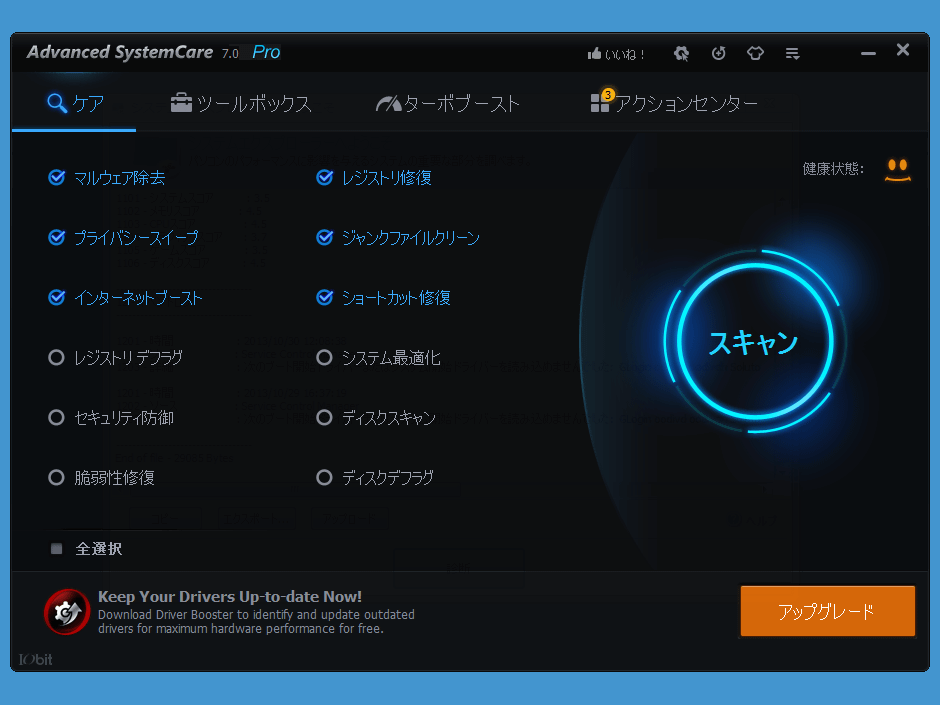The width and height of the screenshot is (940, 705).
Task: Close the Advanced SystemCare window
Action: click(x=903, y=50)
